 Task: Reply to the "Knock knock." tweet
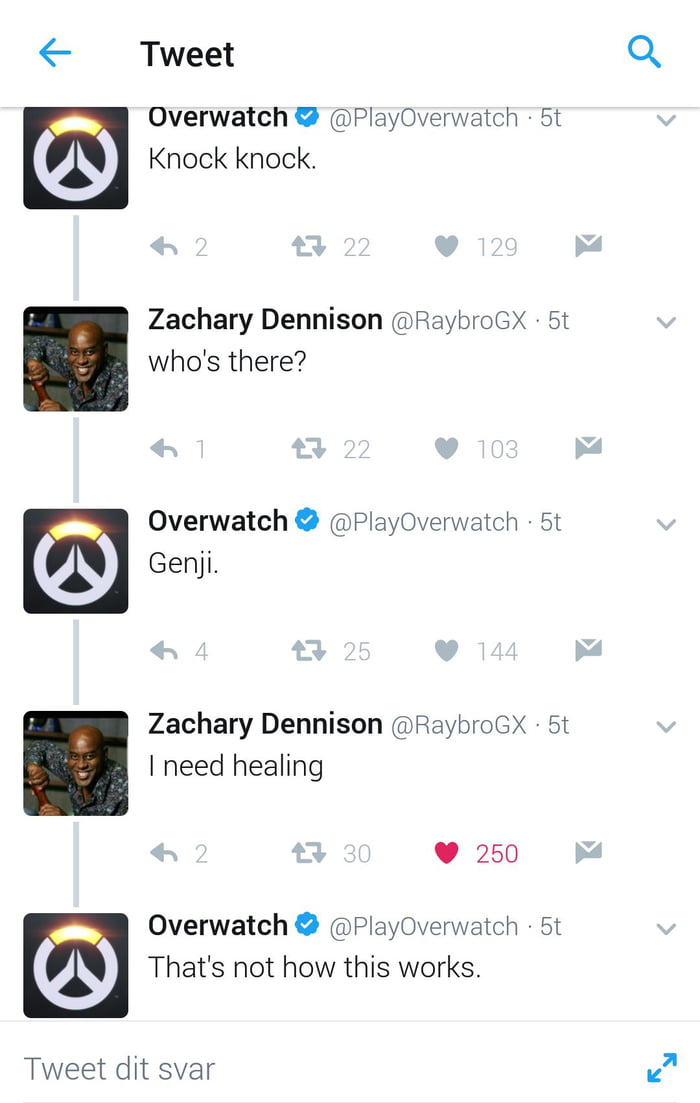tap(164, 246)
